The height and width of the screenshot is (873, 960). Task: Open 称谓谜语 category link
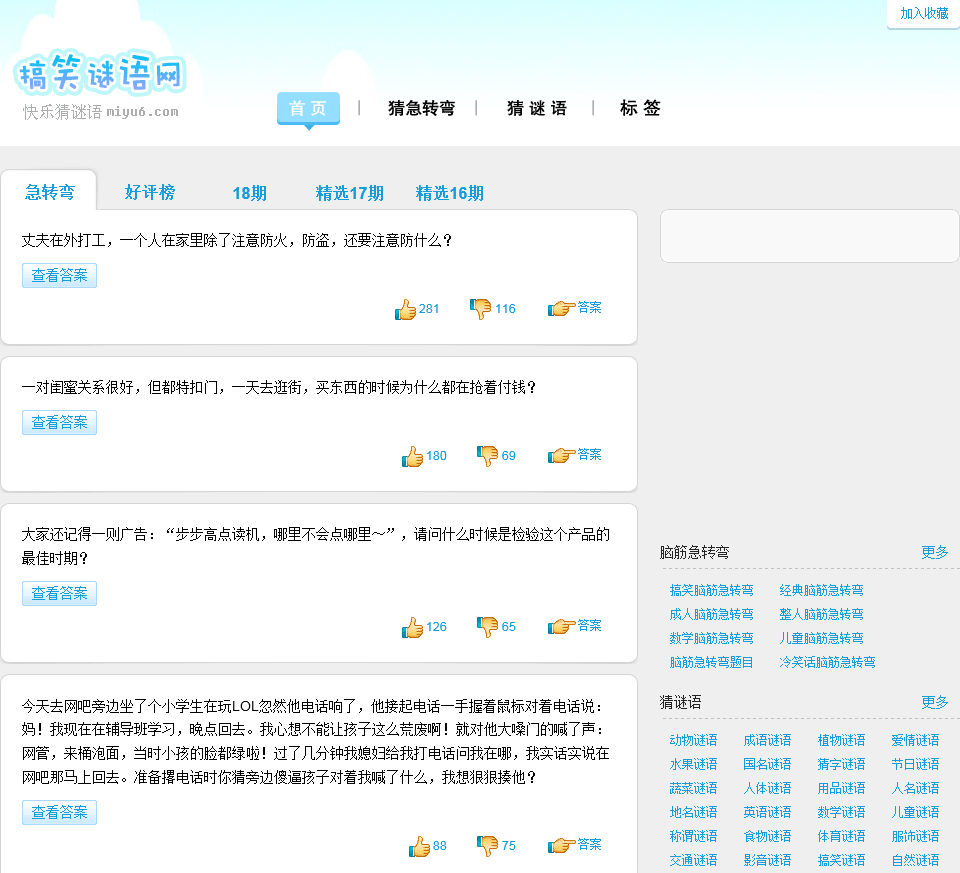coord(694,836)
